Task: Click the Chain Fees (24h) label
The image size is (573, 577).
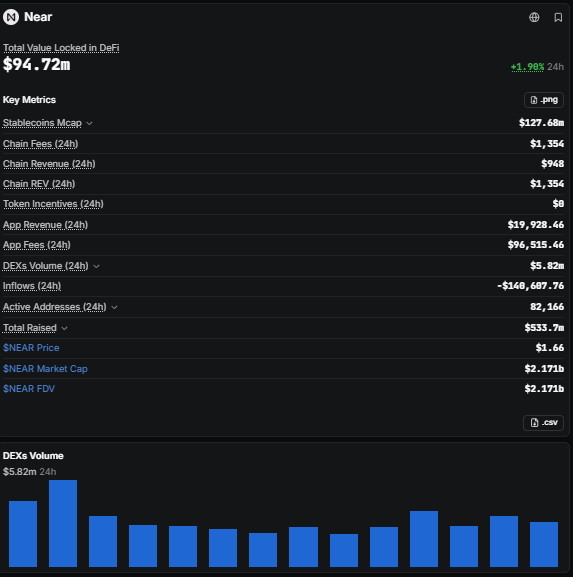Action: 40,144
